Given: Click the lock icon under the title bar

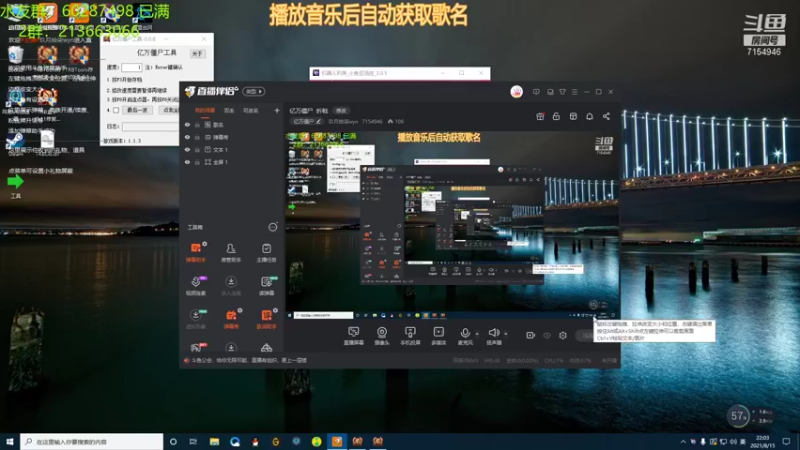Looking at the screenshot, I should point(556,116).
